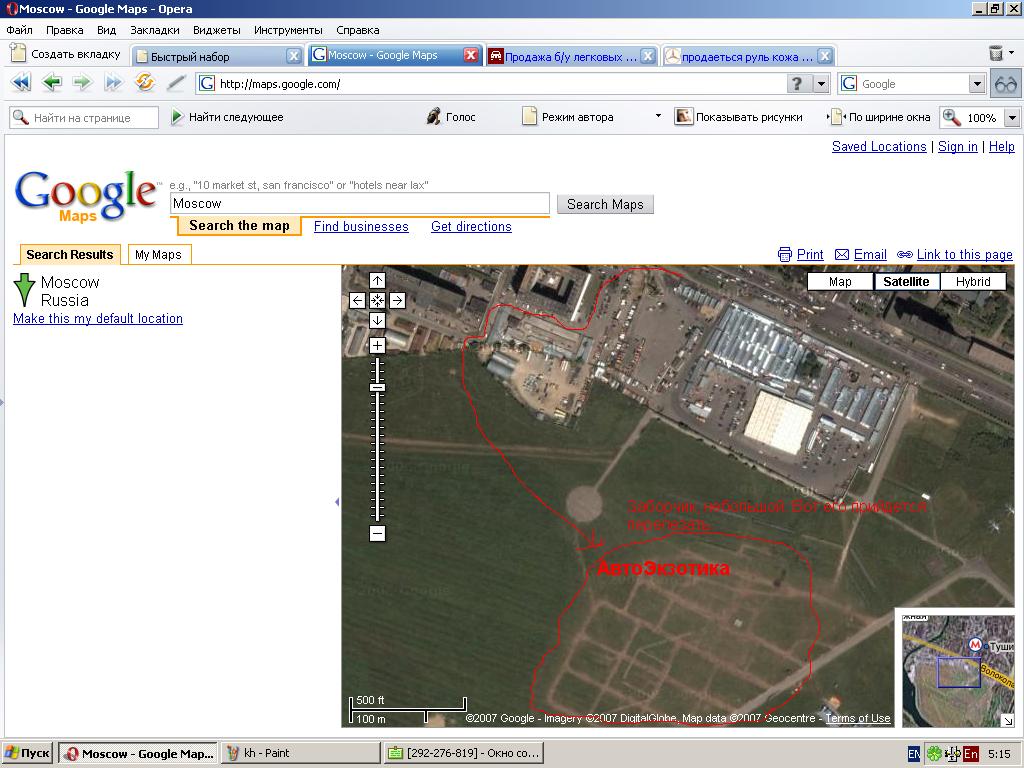Reload the page with the orange refresh icon
Screen dimensions: 1024x768
pos(144,83)
